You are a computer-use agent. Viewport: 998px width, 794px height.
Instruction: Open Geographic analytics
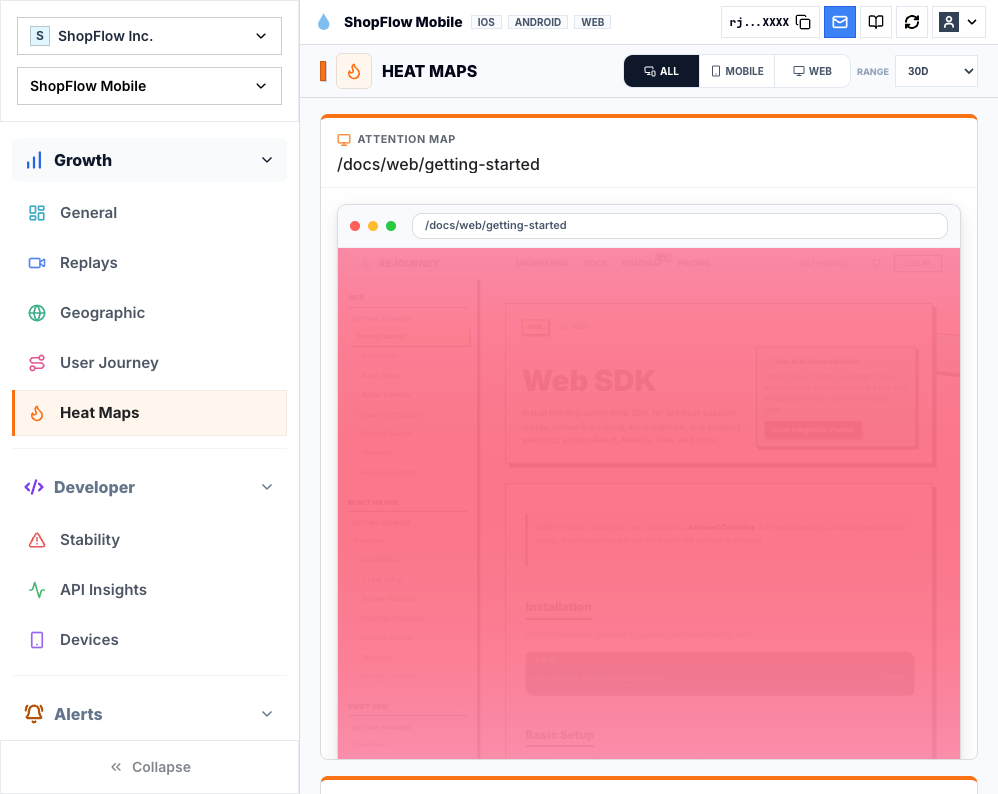149,313
